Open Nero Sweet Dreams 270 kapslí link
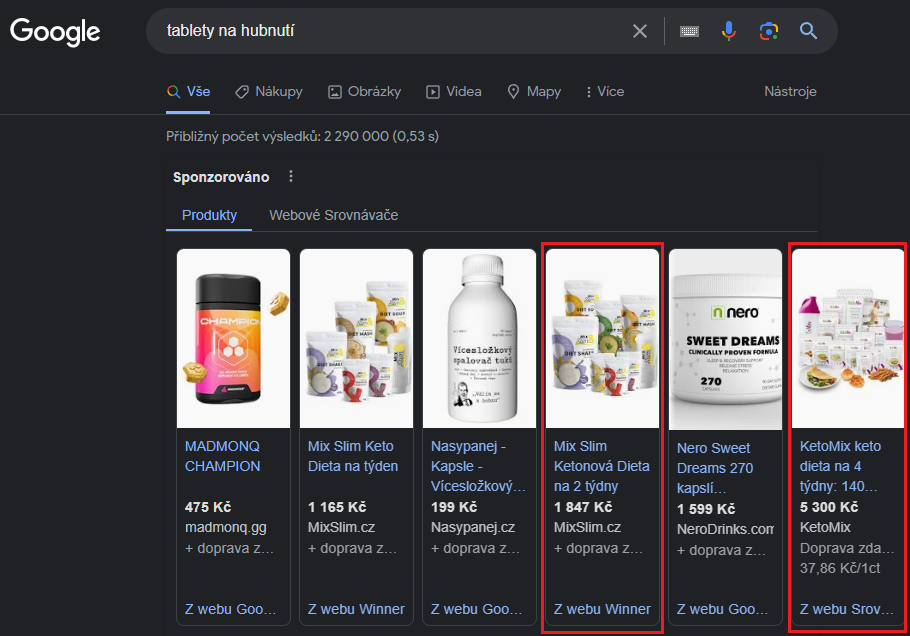 point(715,468)
